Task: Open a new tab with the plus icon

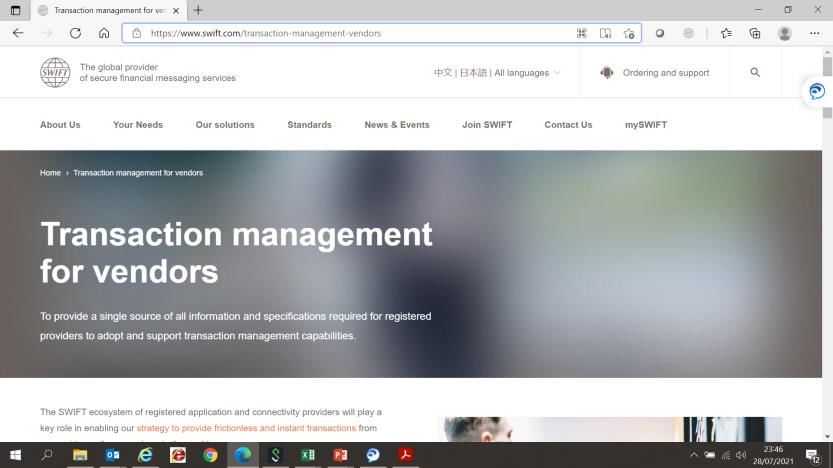Action: (198, 10)
